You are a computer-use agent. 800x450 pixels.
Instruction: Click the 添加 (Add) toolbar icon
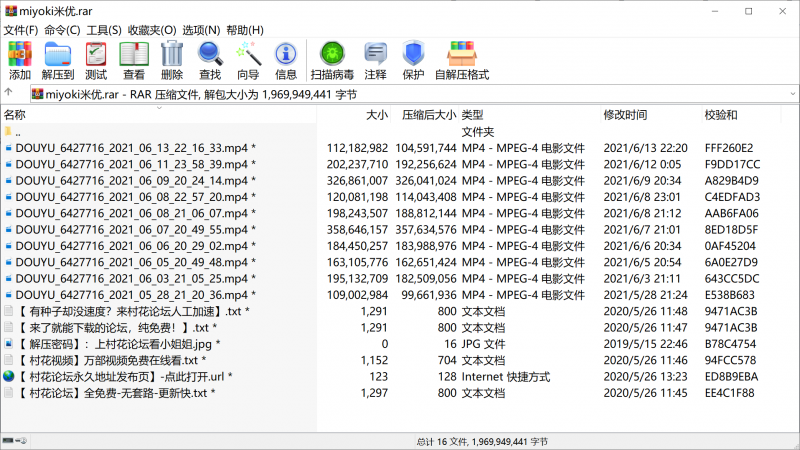(20, 60)
